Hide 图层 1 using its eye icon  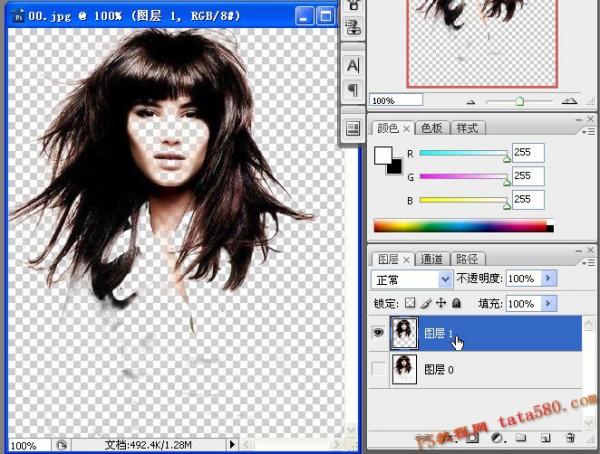379,333
